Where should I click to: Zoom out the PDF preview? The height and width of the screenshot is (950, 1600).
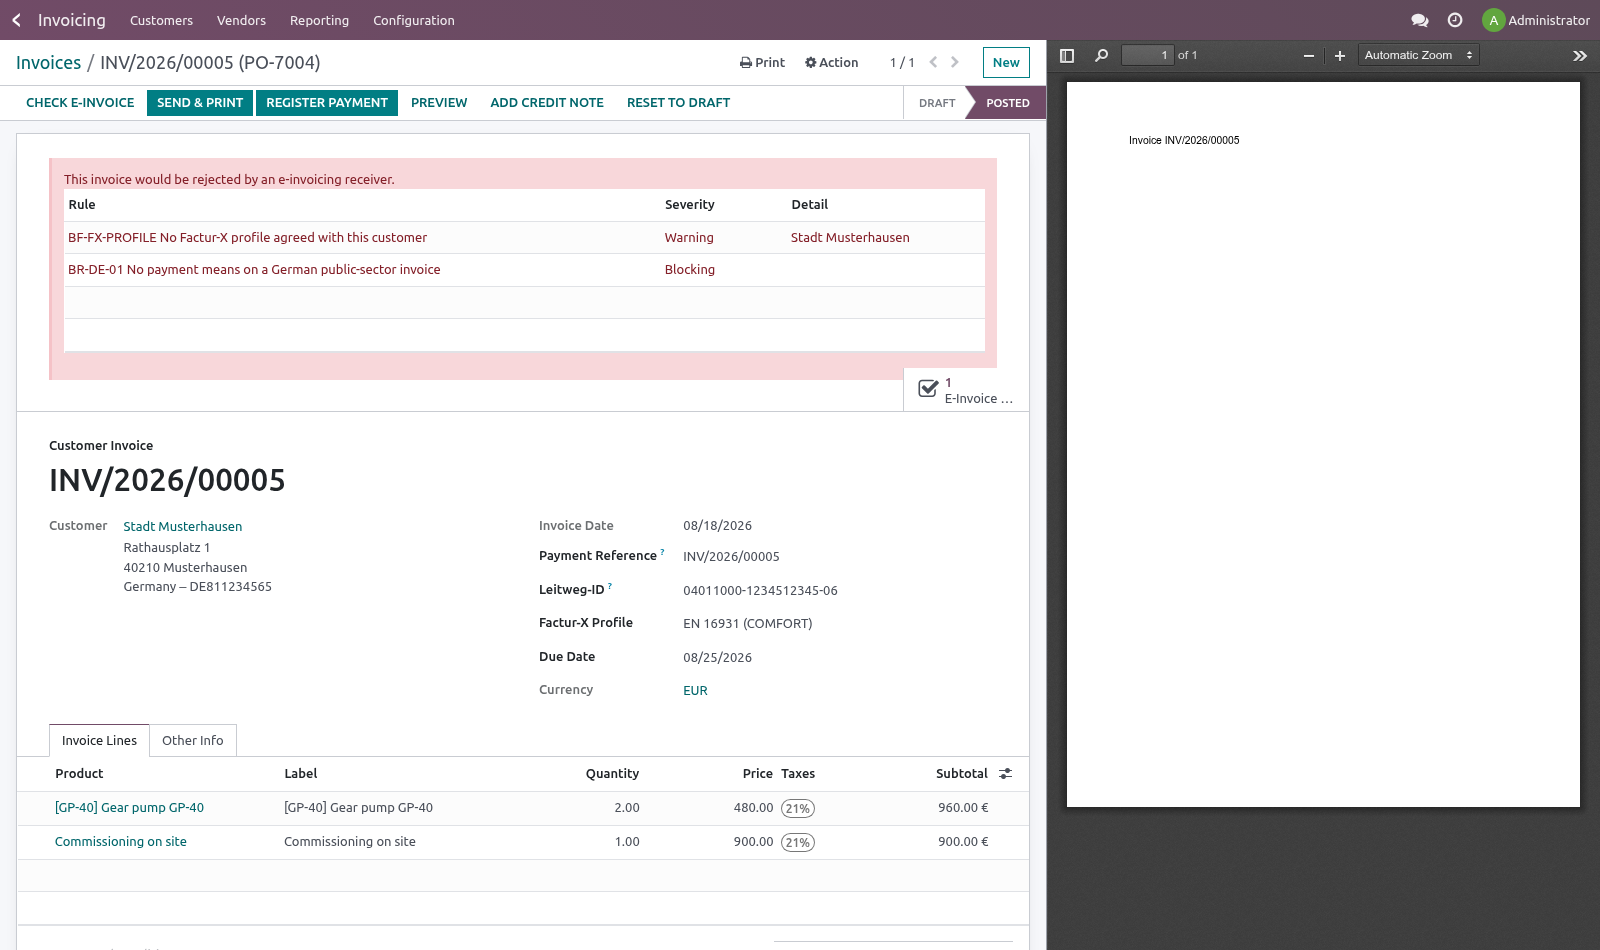[1309, 56]
